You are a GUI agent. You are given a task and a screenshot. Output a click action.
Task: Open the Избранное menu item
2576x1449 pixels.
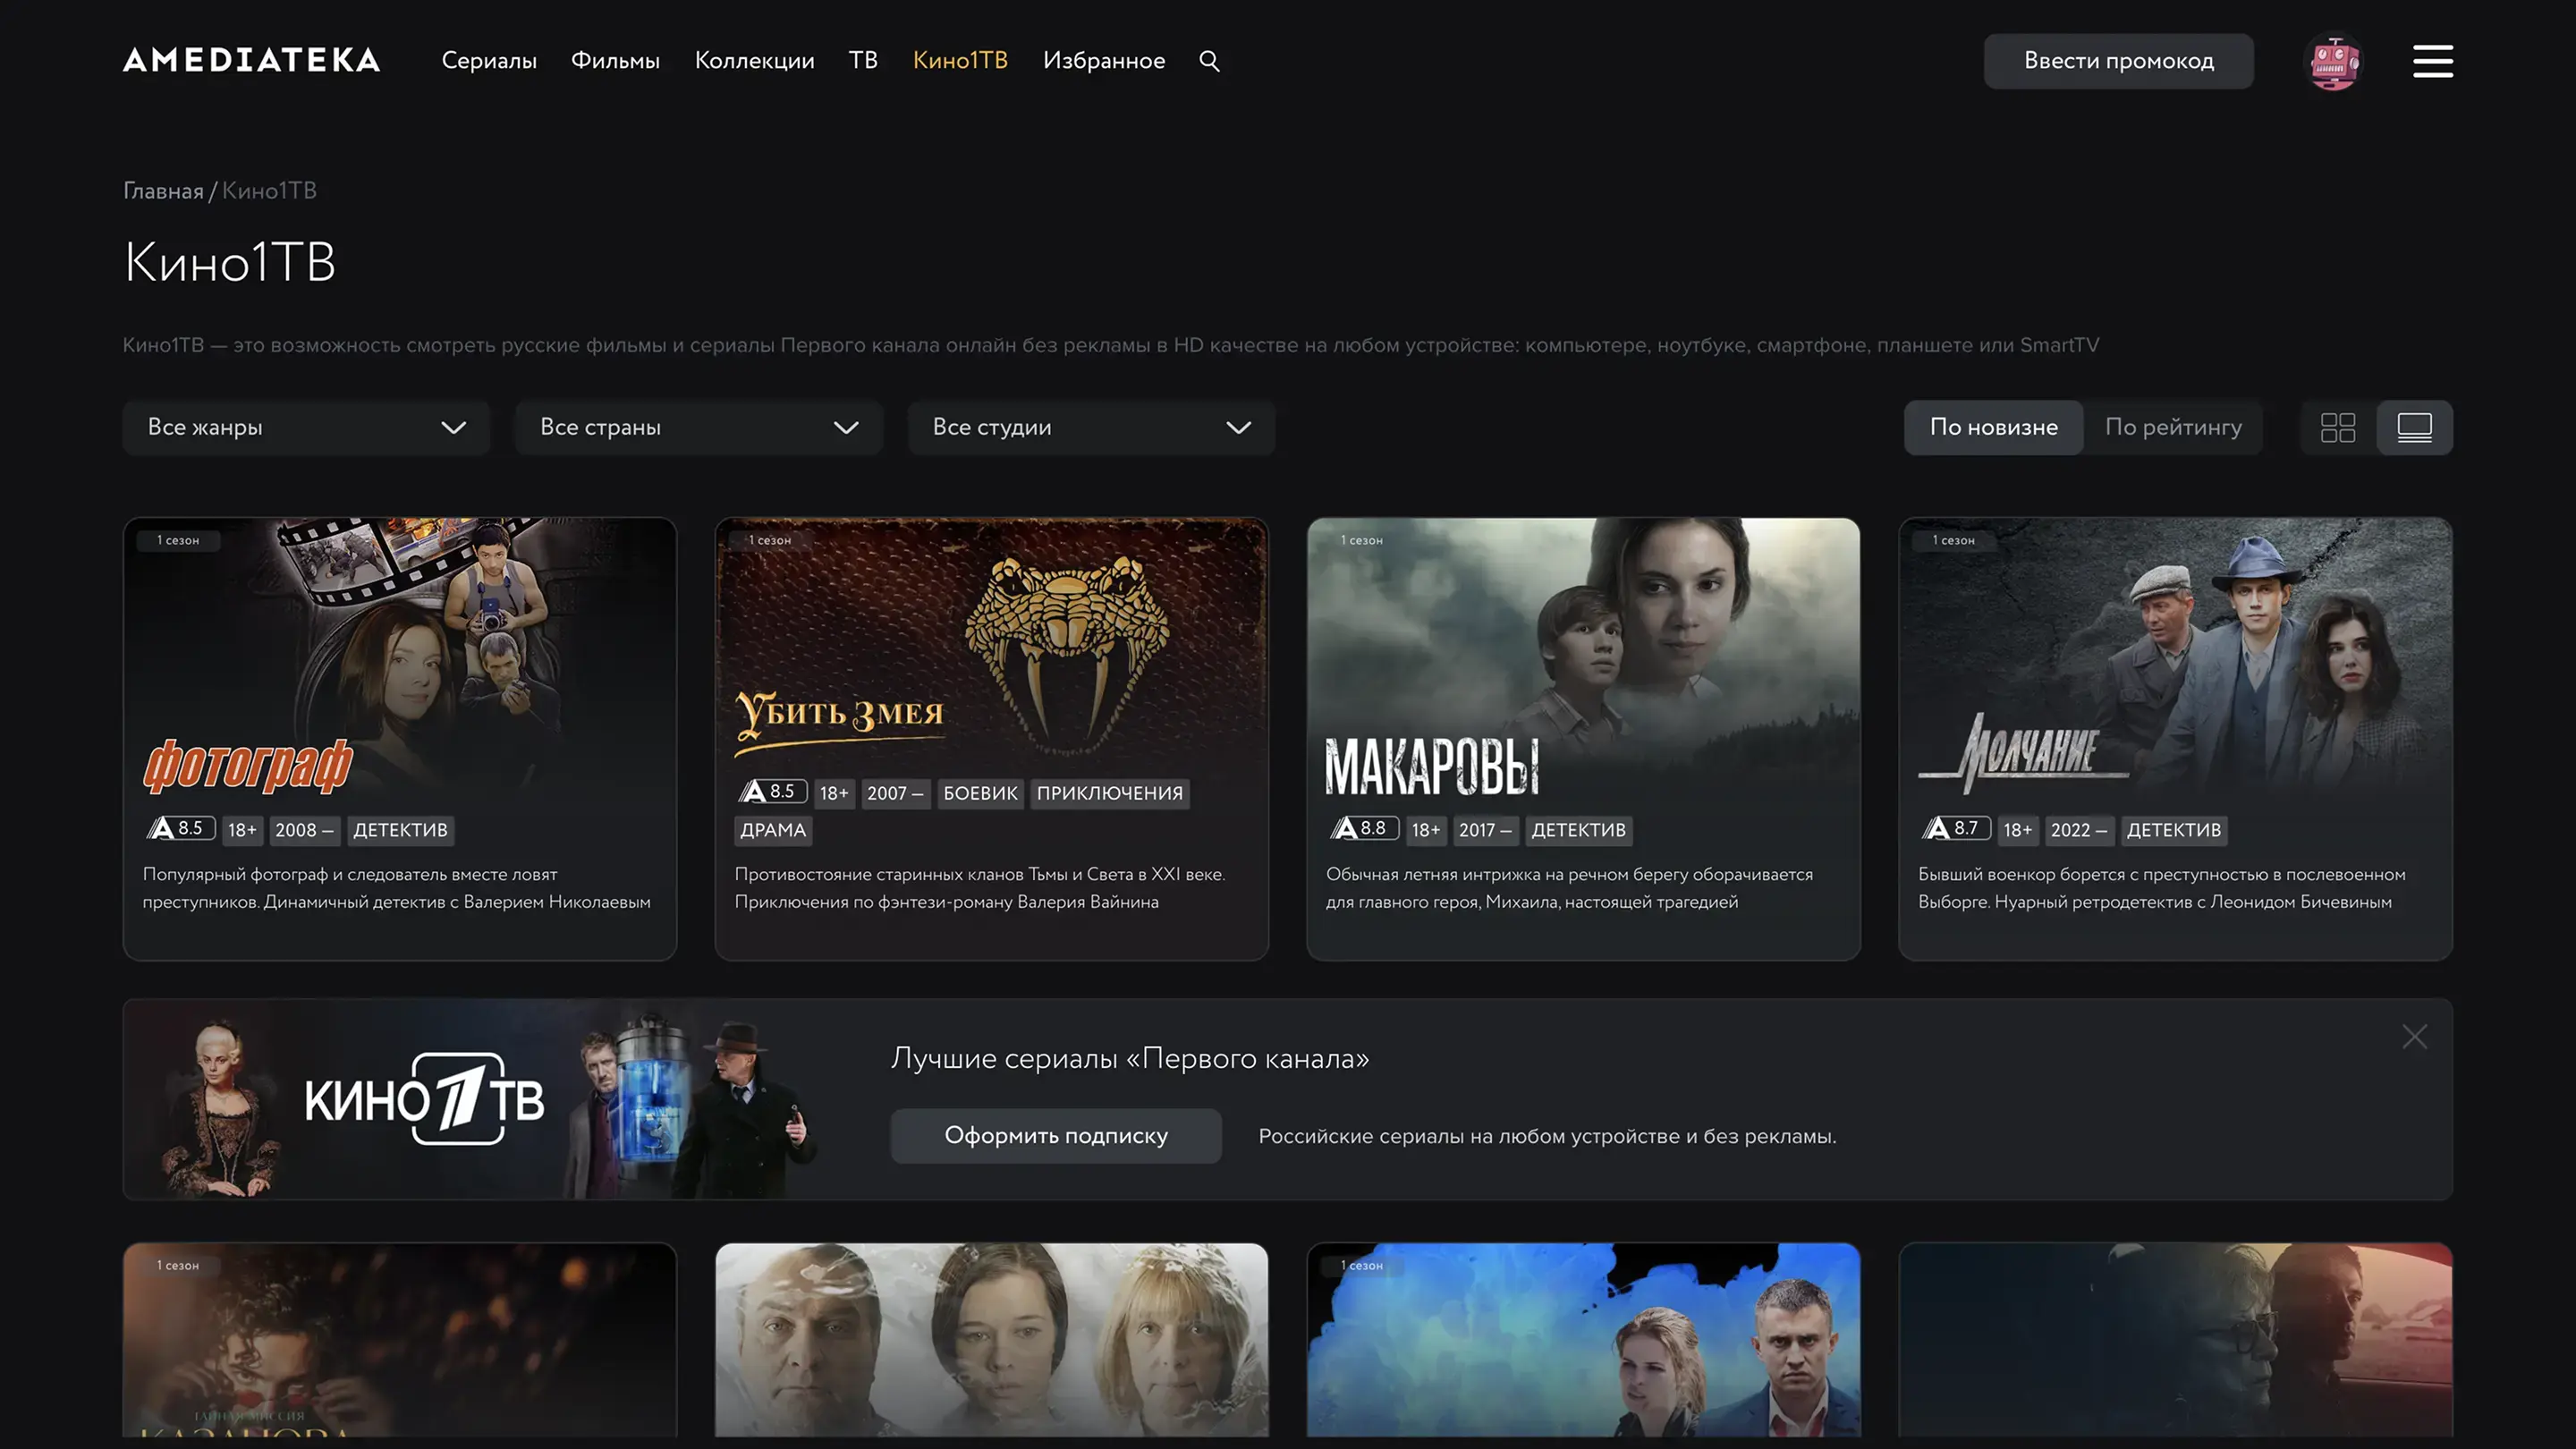point(1103,61)
